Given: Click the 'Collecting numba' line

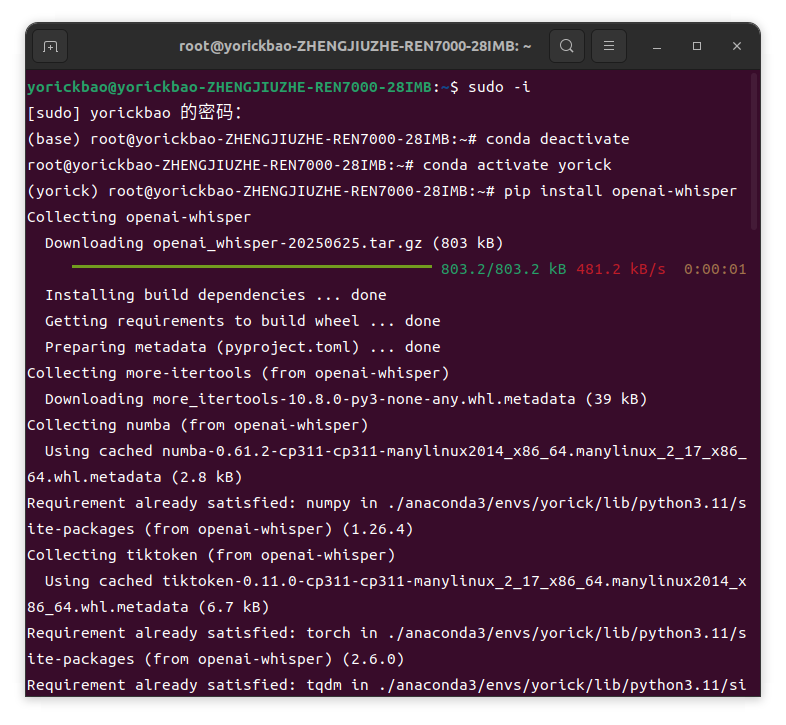Looking at the screenshot, I should click(198, 425).
